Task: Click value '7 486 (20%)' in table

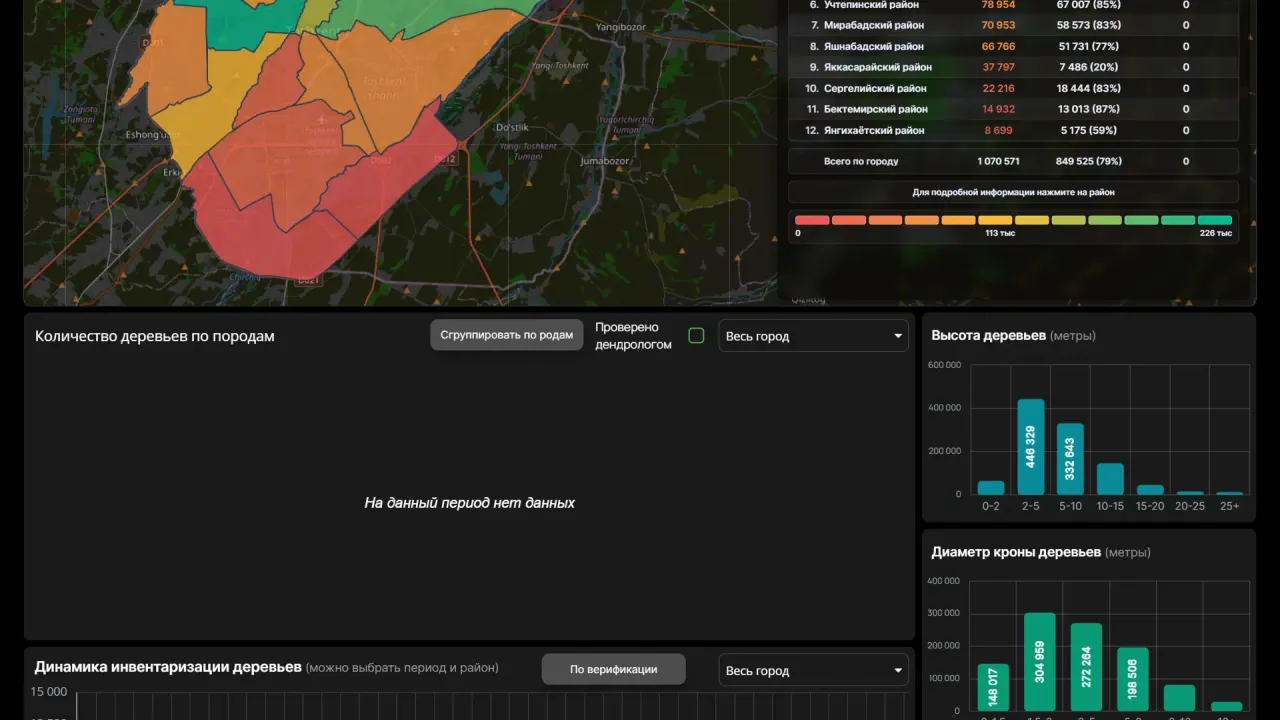Action: 1088,67
